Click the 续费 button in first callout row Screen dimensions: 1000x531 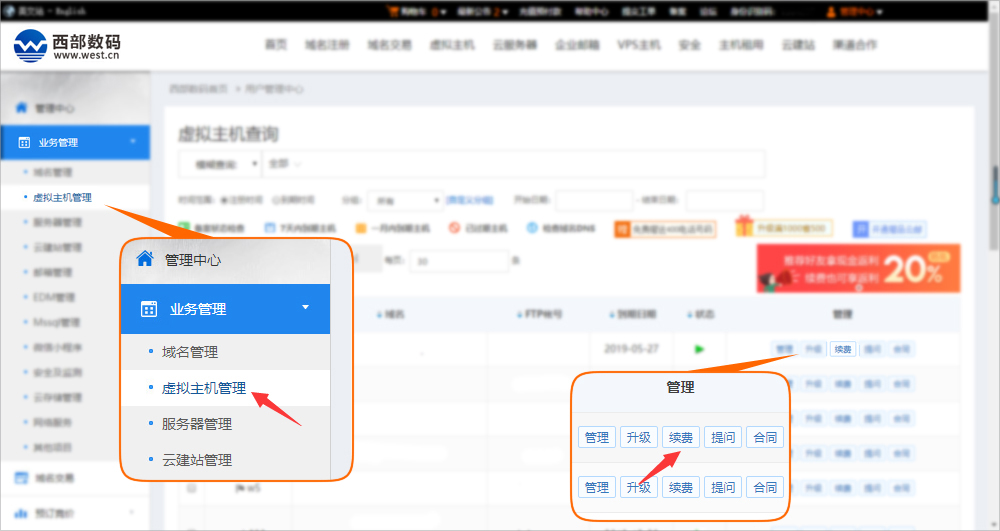pos(681,437)
